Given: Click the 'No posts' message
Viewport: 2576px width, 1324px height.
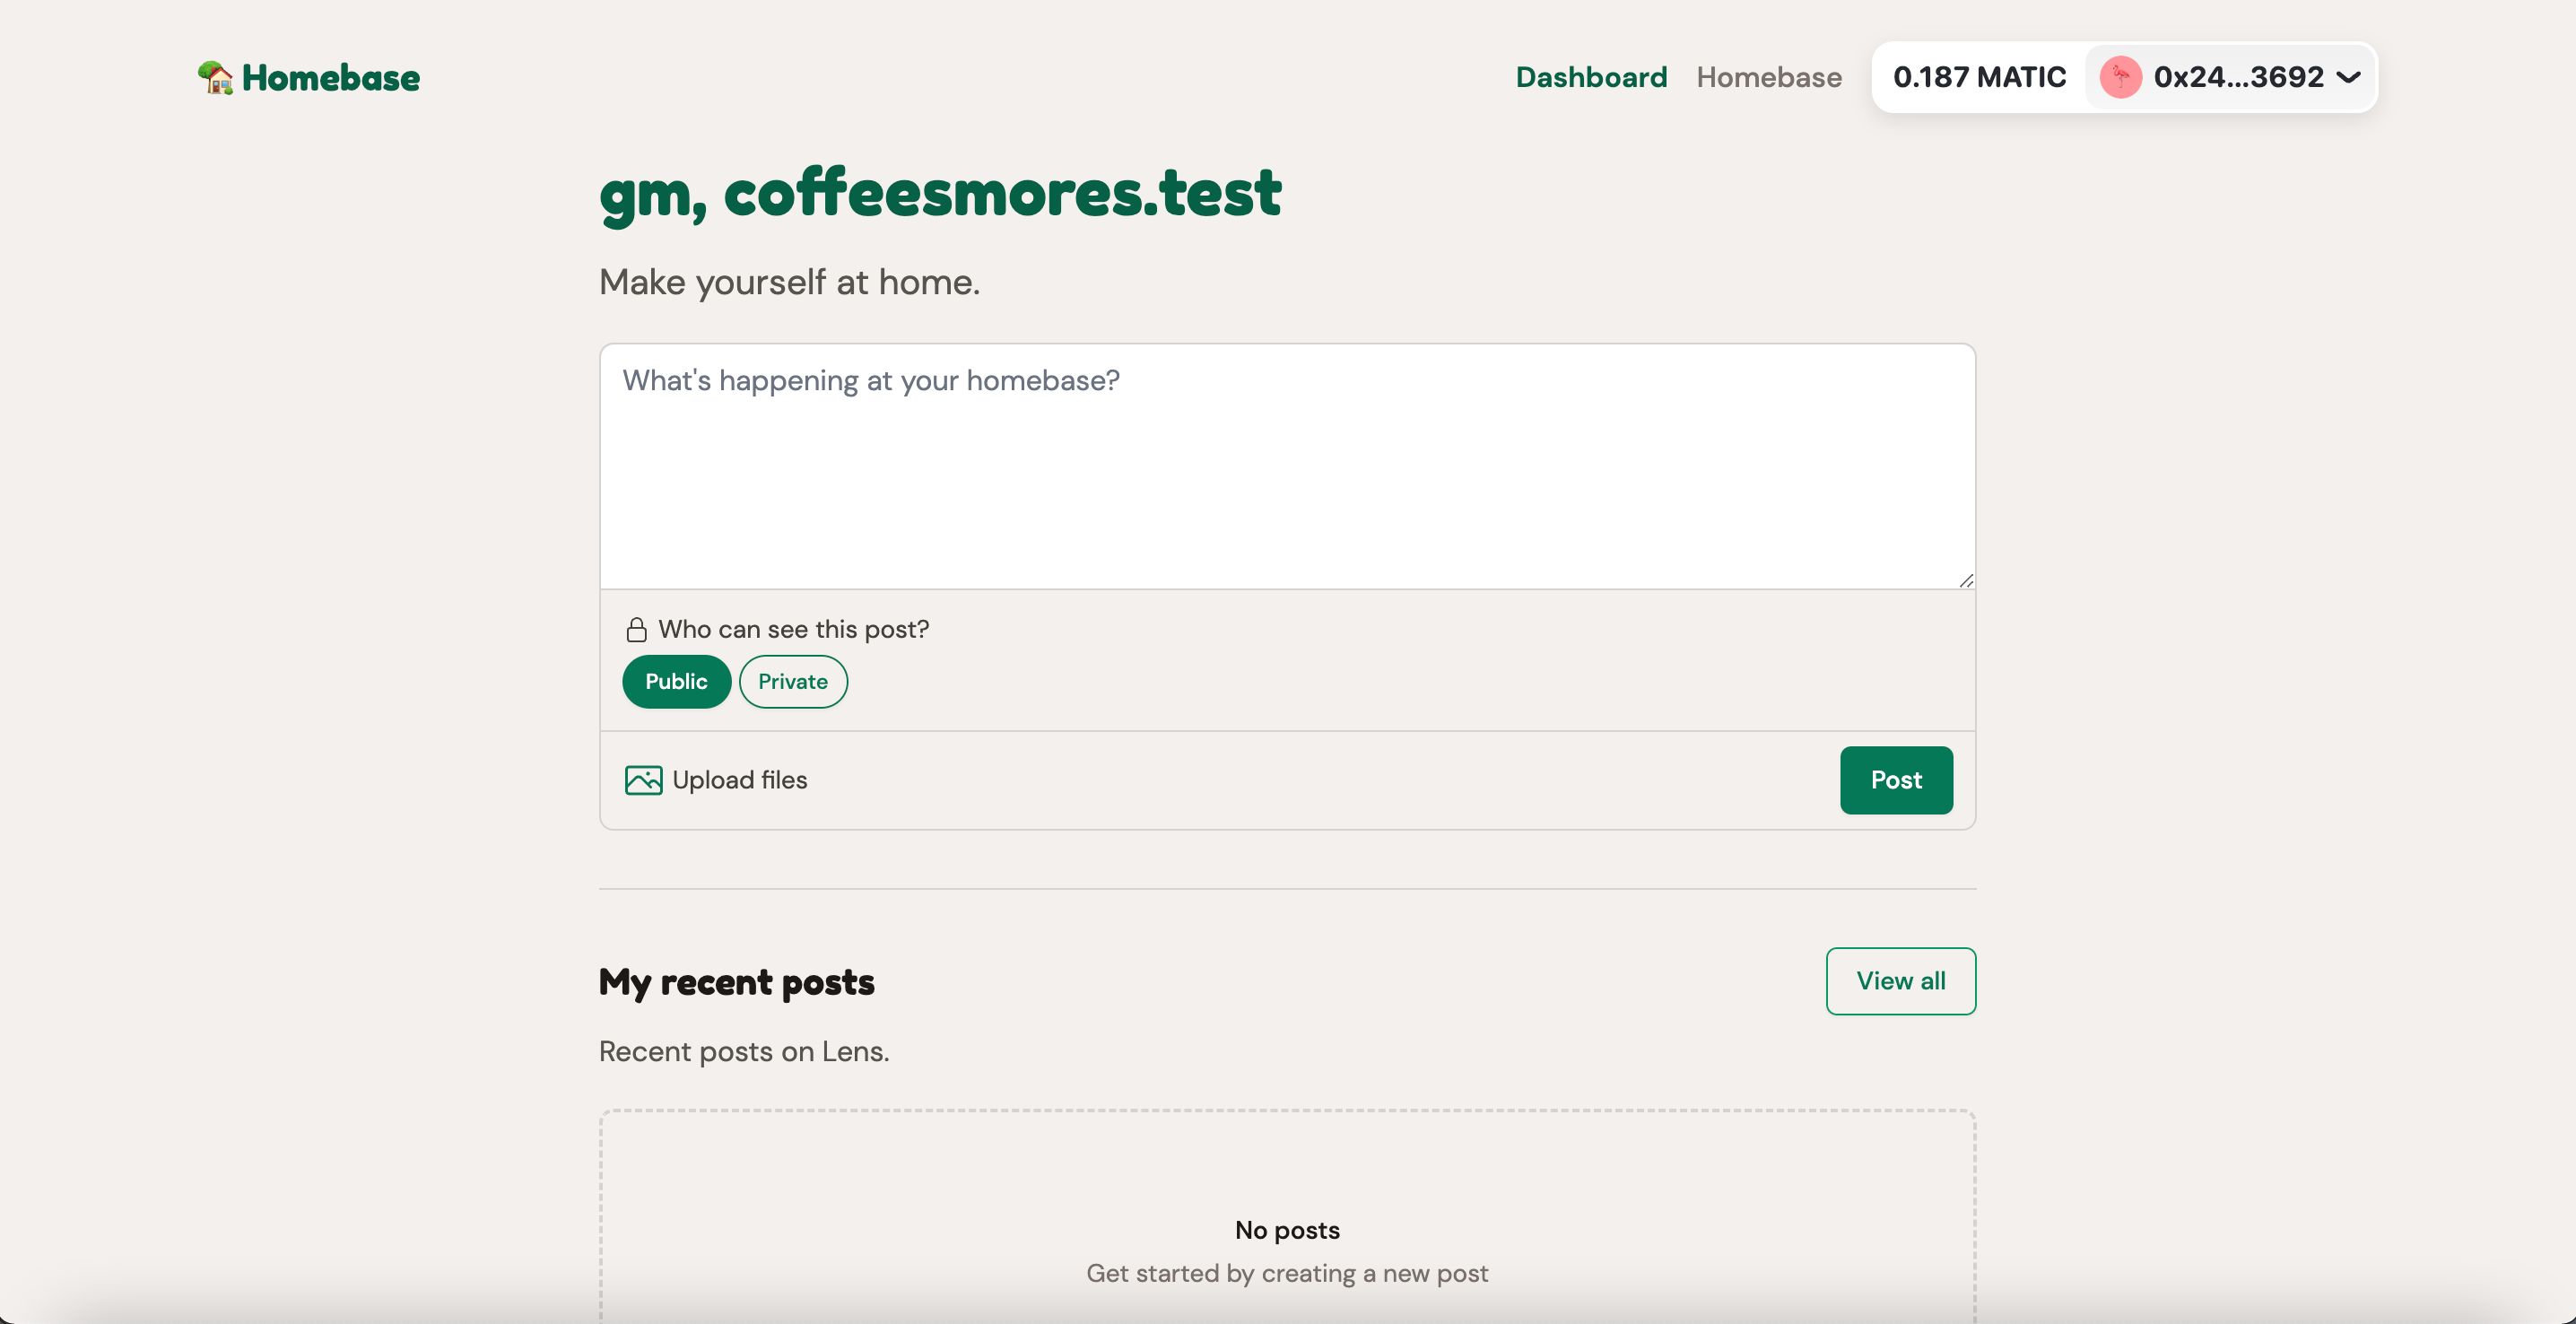Looking at the screenshot, I should [1287, 1230].
